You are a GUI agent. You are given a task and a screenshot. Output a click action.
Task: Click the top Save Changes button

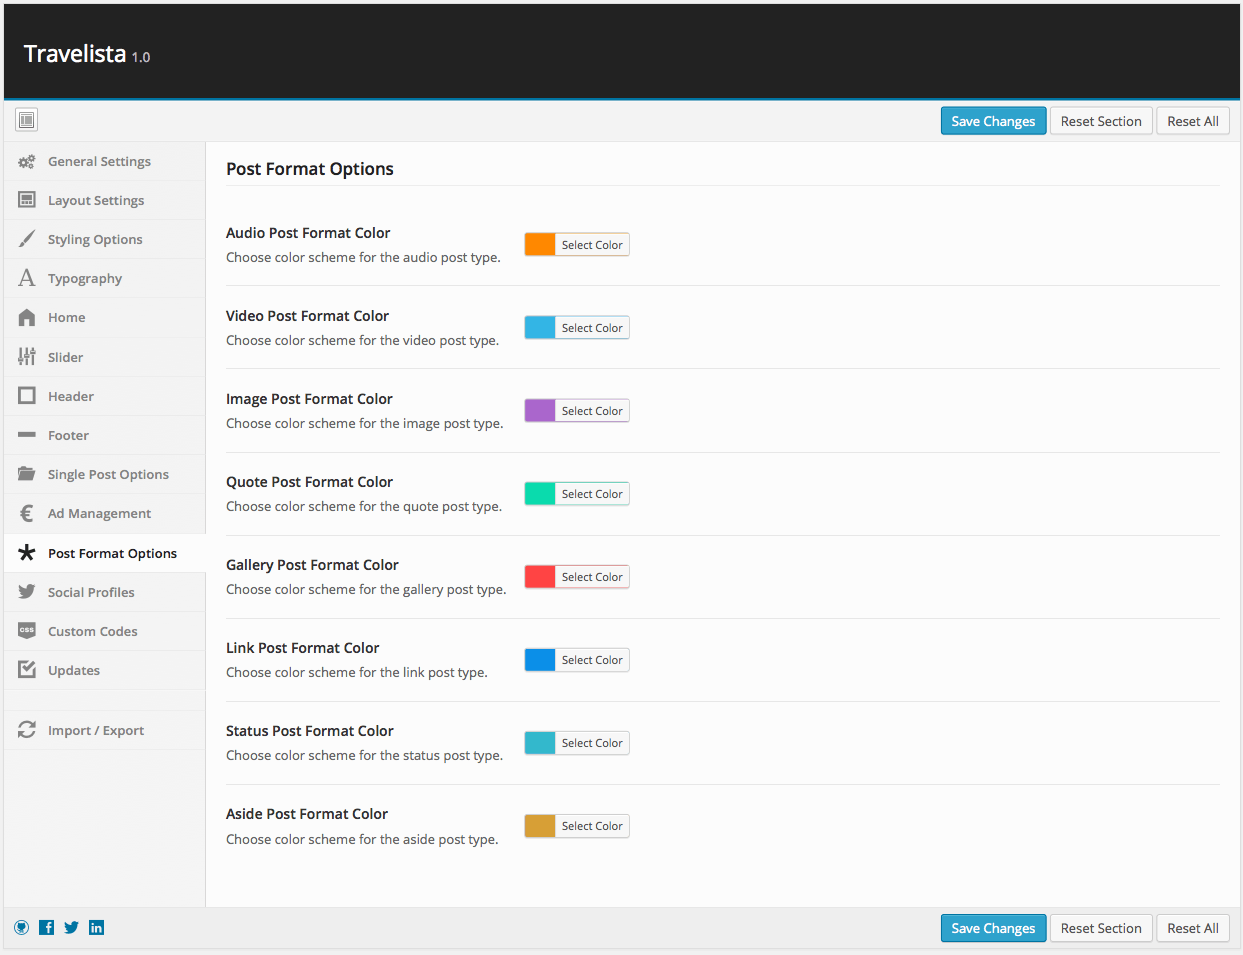[993, 121]
